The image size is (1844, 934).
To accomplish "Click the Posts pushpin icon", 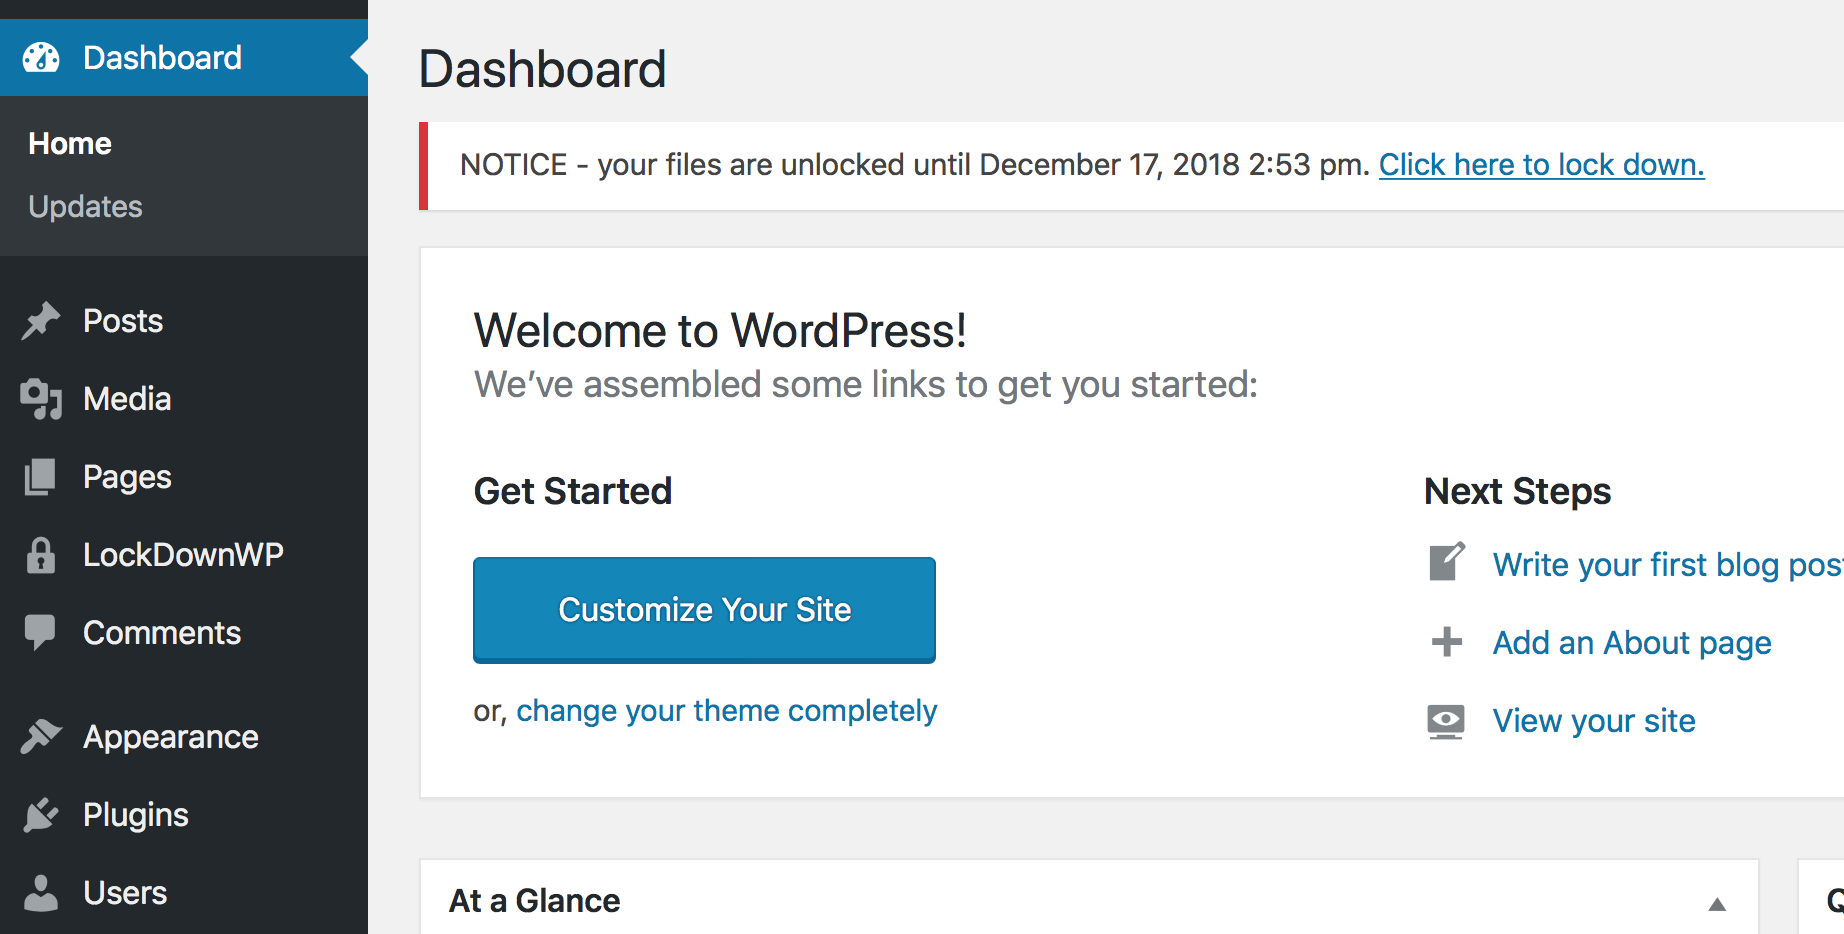I will point(41,321).
